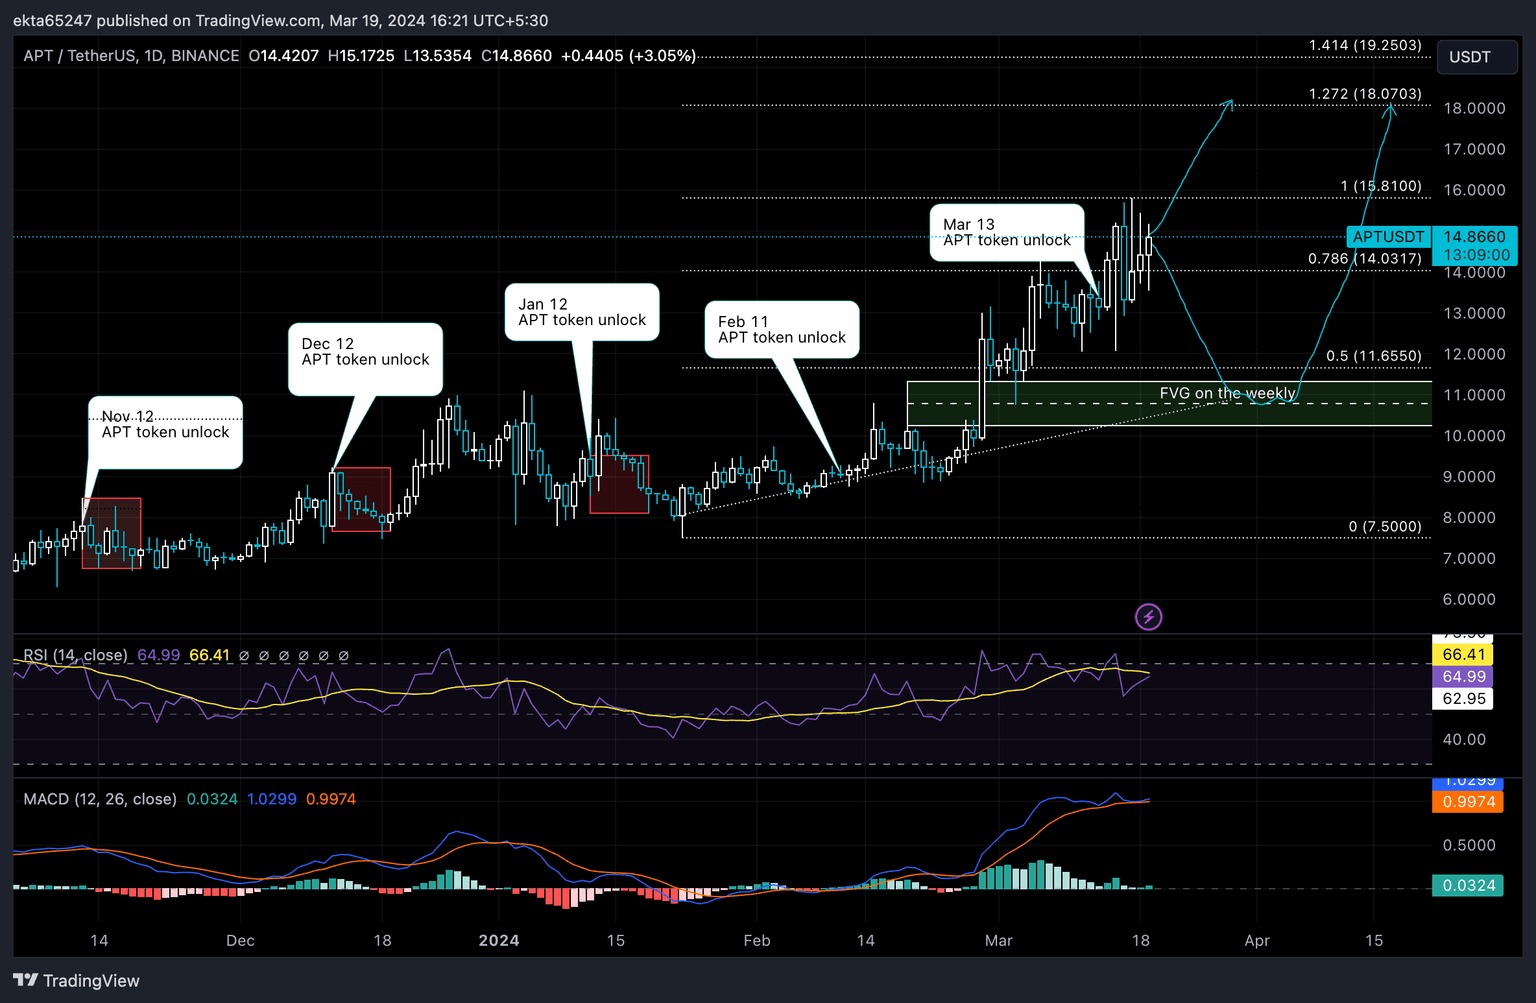Click the 16.0000 price axis level

1474,190
